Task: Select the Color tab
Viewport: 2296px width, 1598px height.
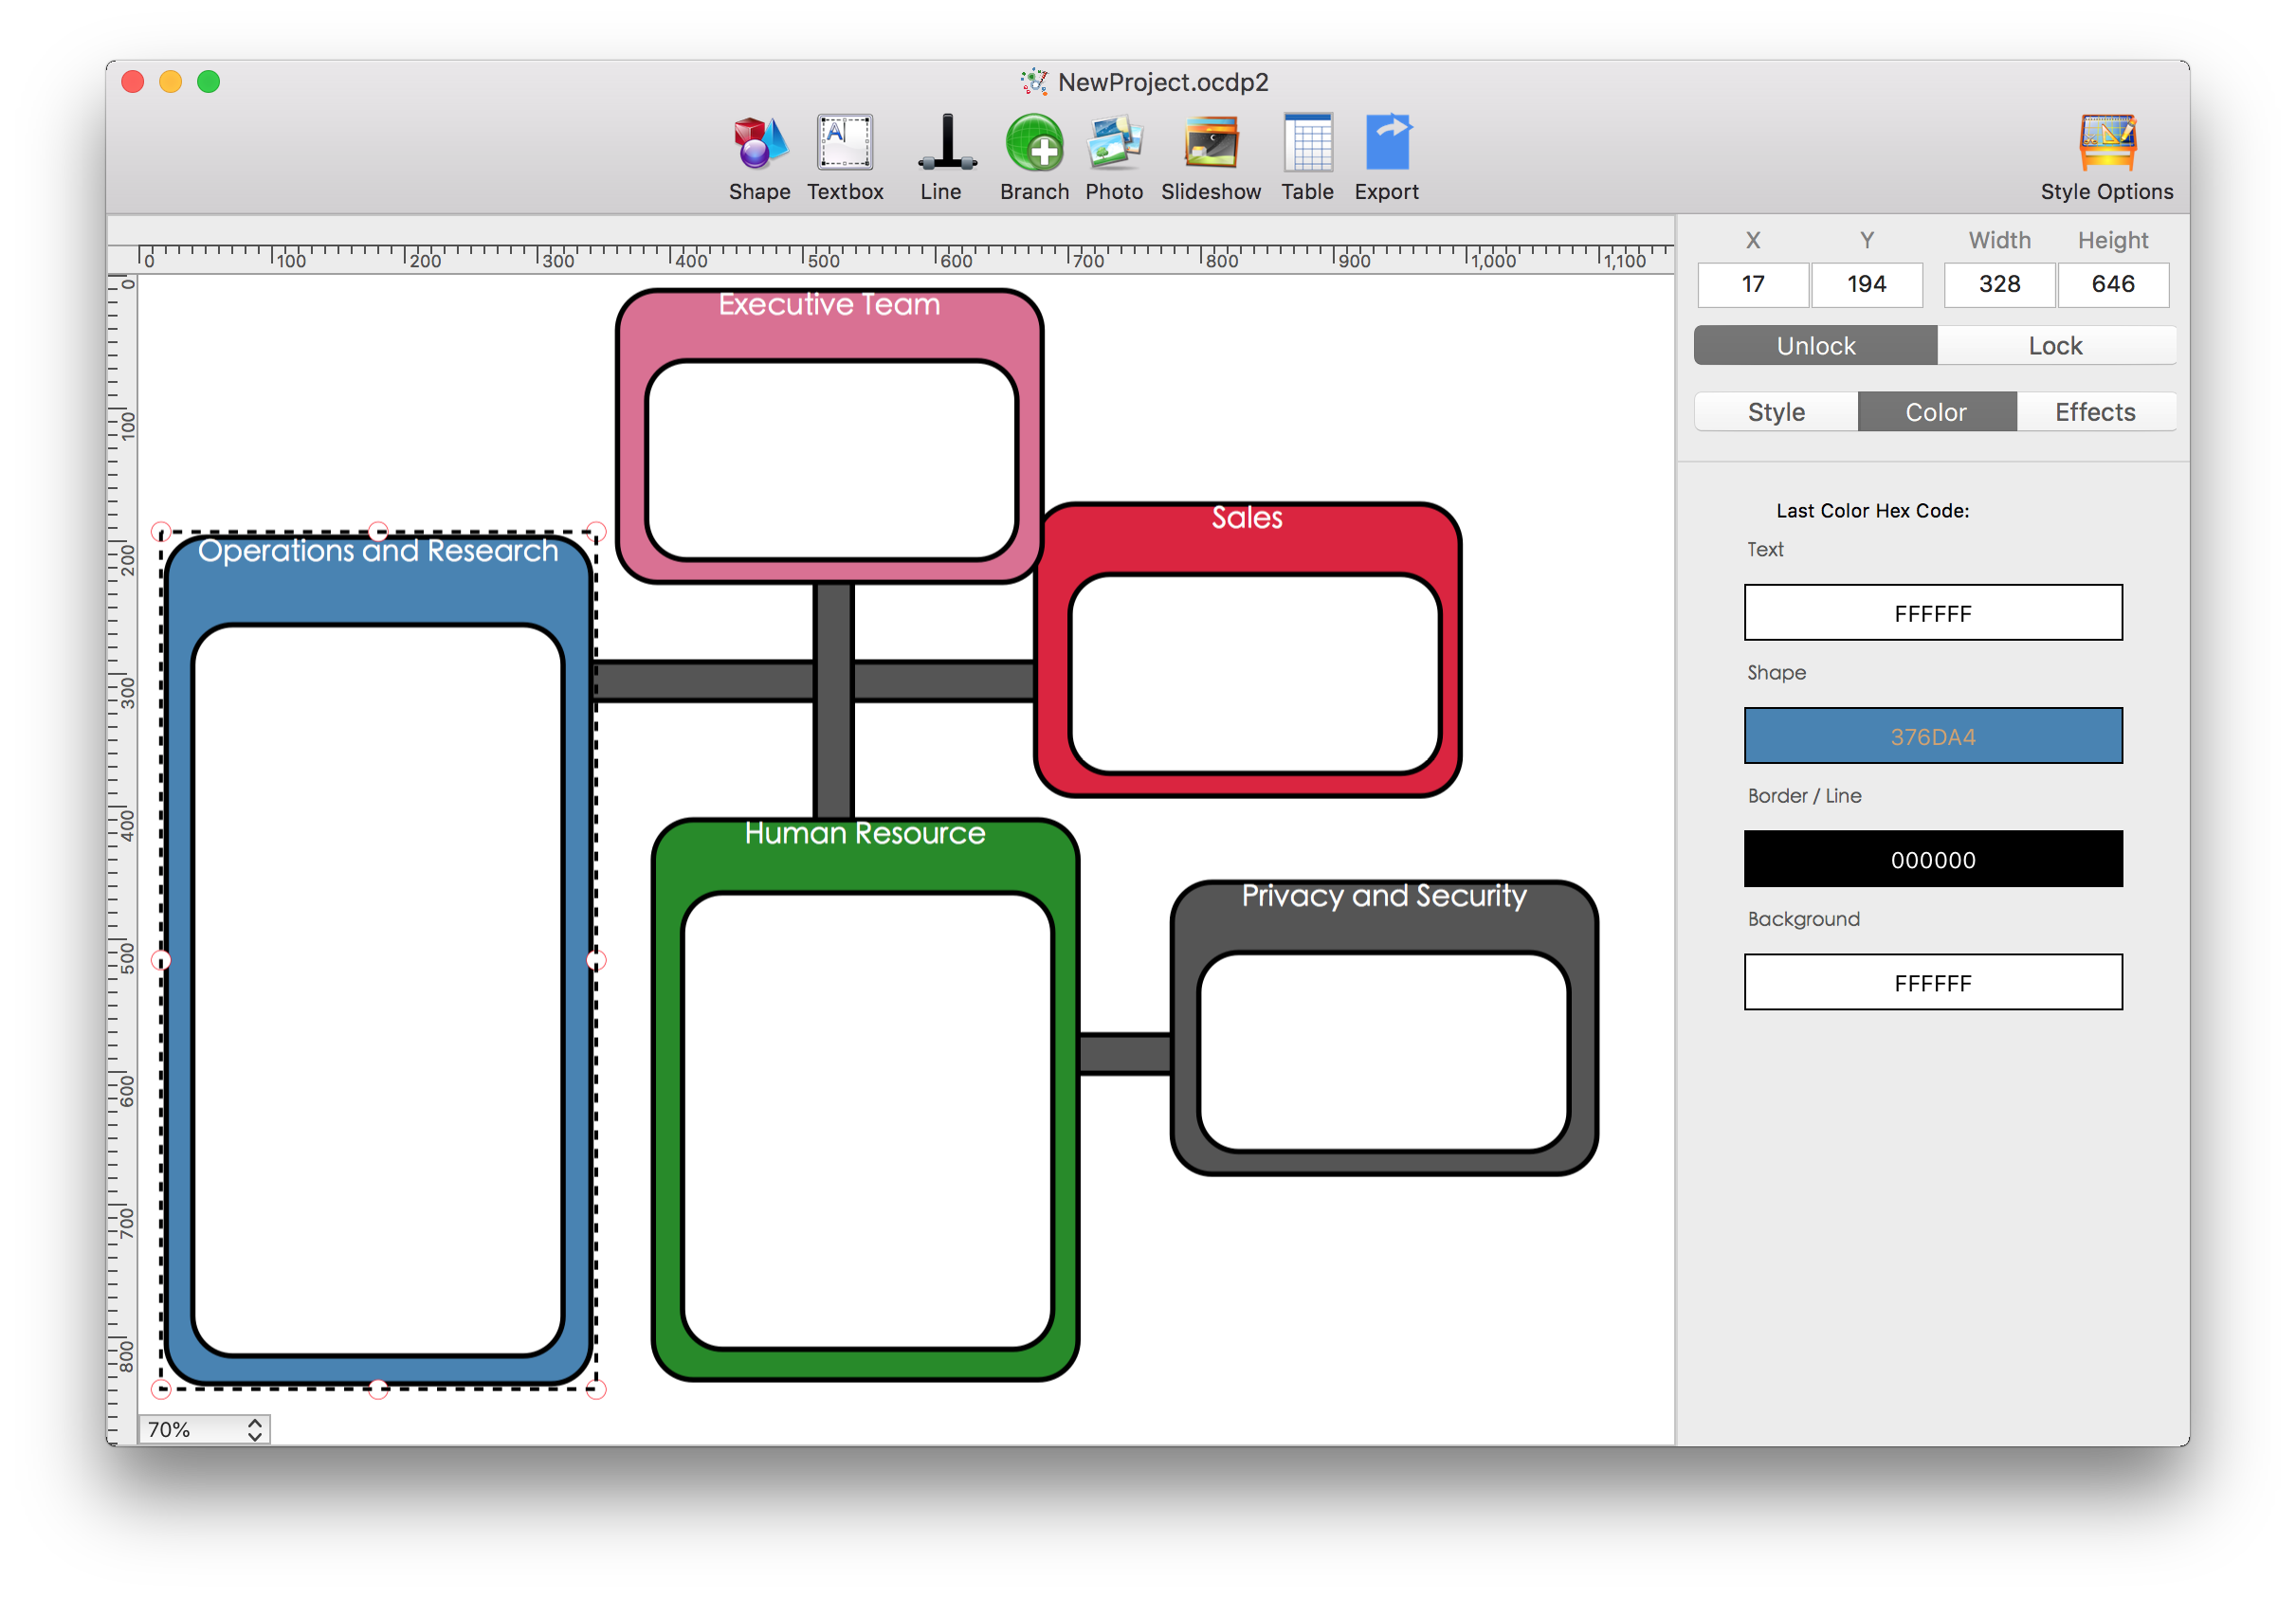Action: click(1933, 411)
